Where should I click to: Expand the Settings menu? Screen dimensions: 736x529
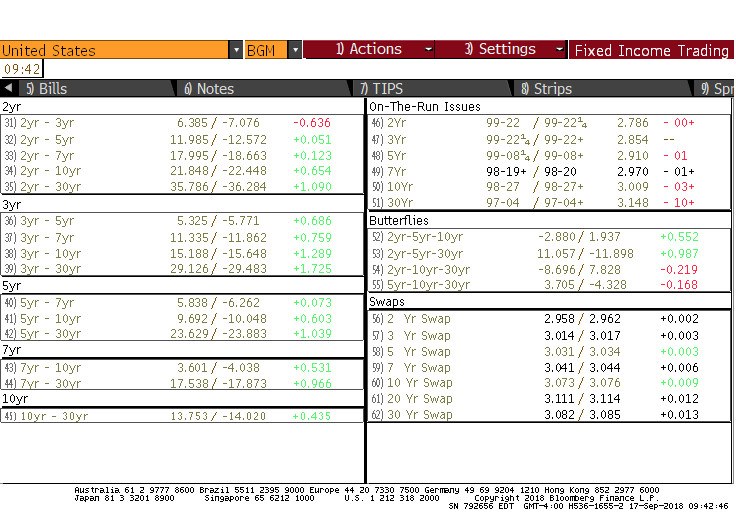pyautogui.click(x=501, y=49)
